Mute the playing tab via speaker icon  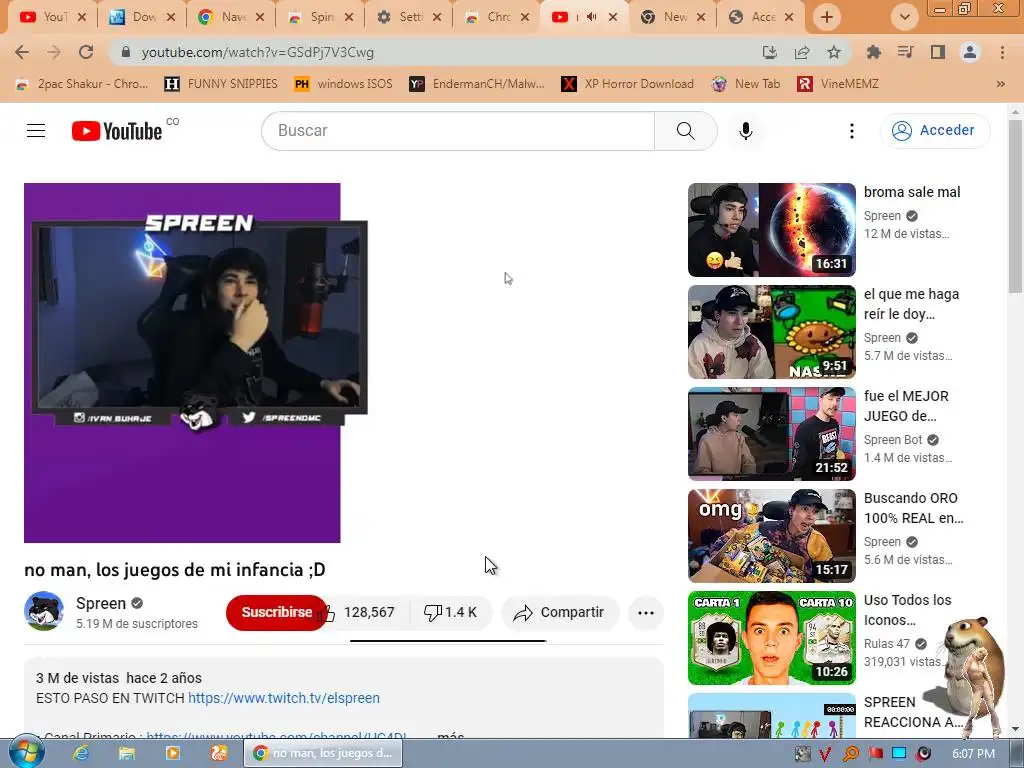(592, 17)
